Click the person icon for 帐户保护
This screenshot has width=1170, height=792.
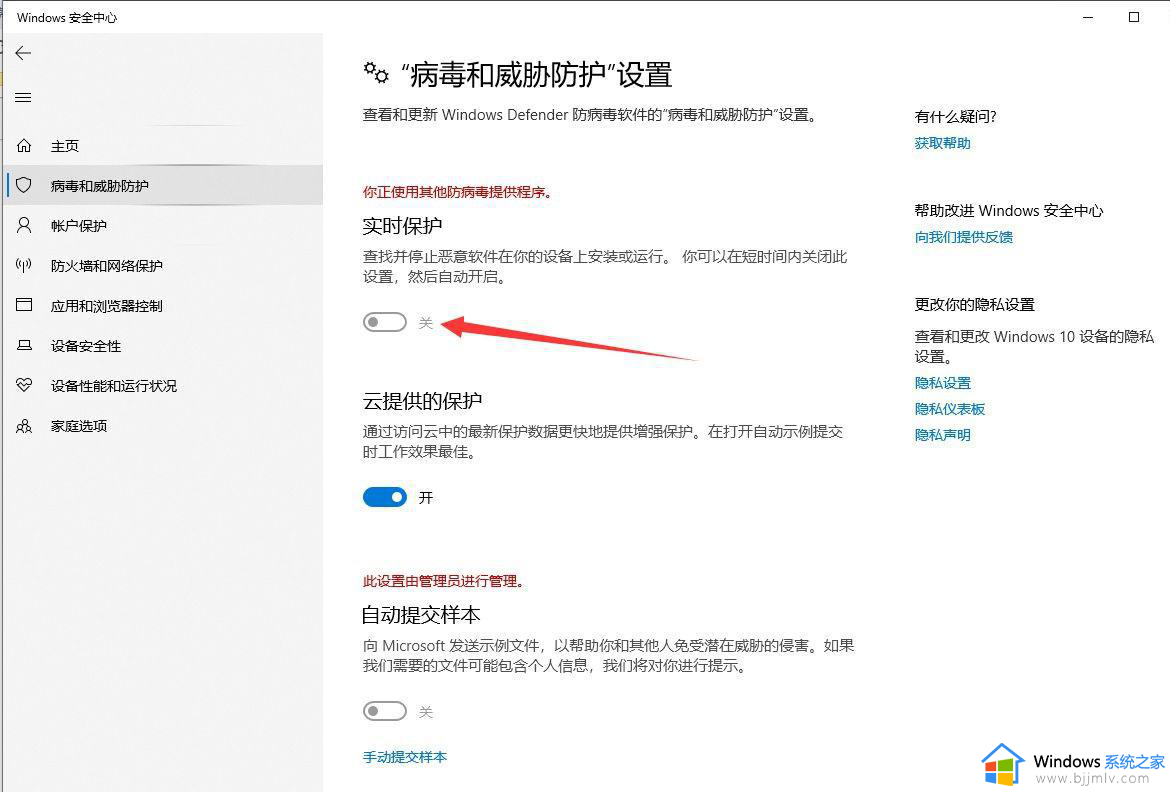[x=24, y=225]
